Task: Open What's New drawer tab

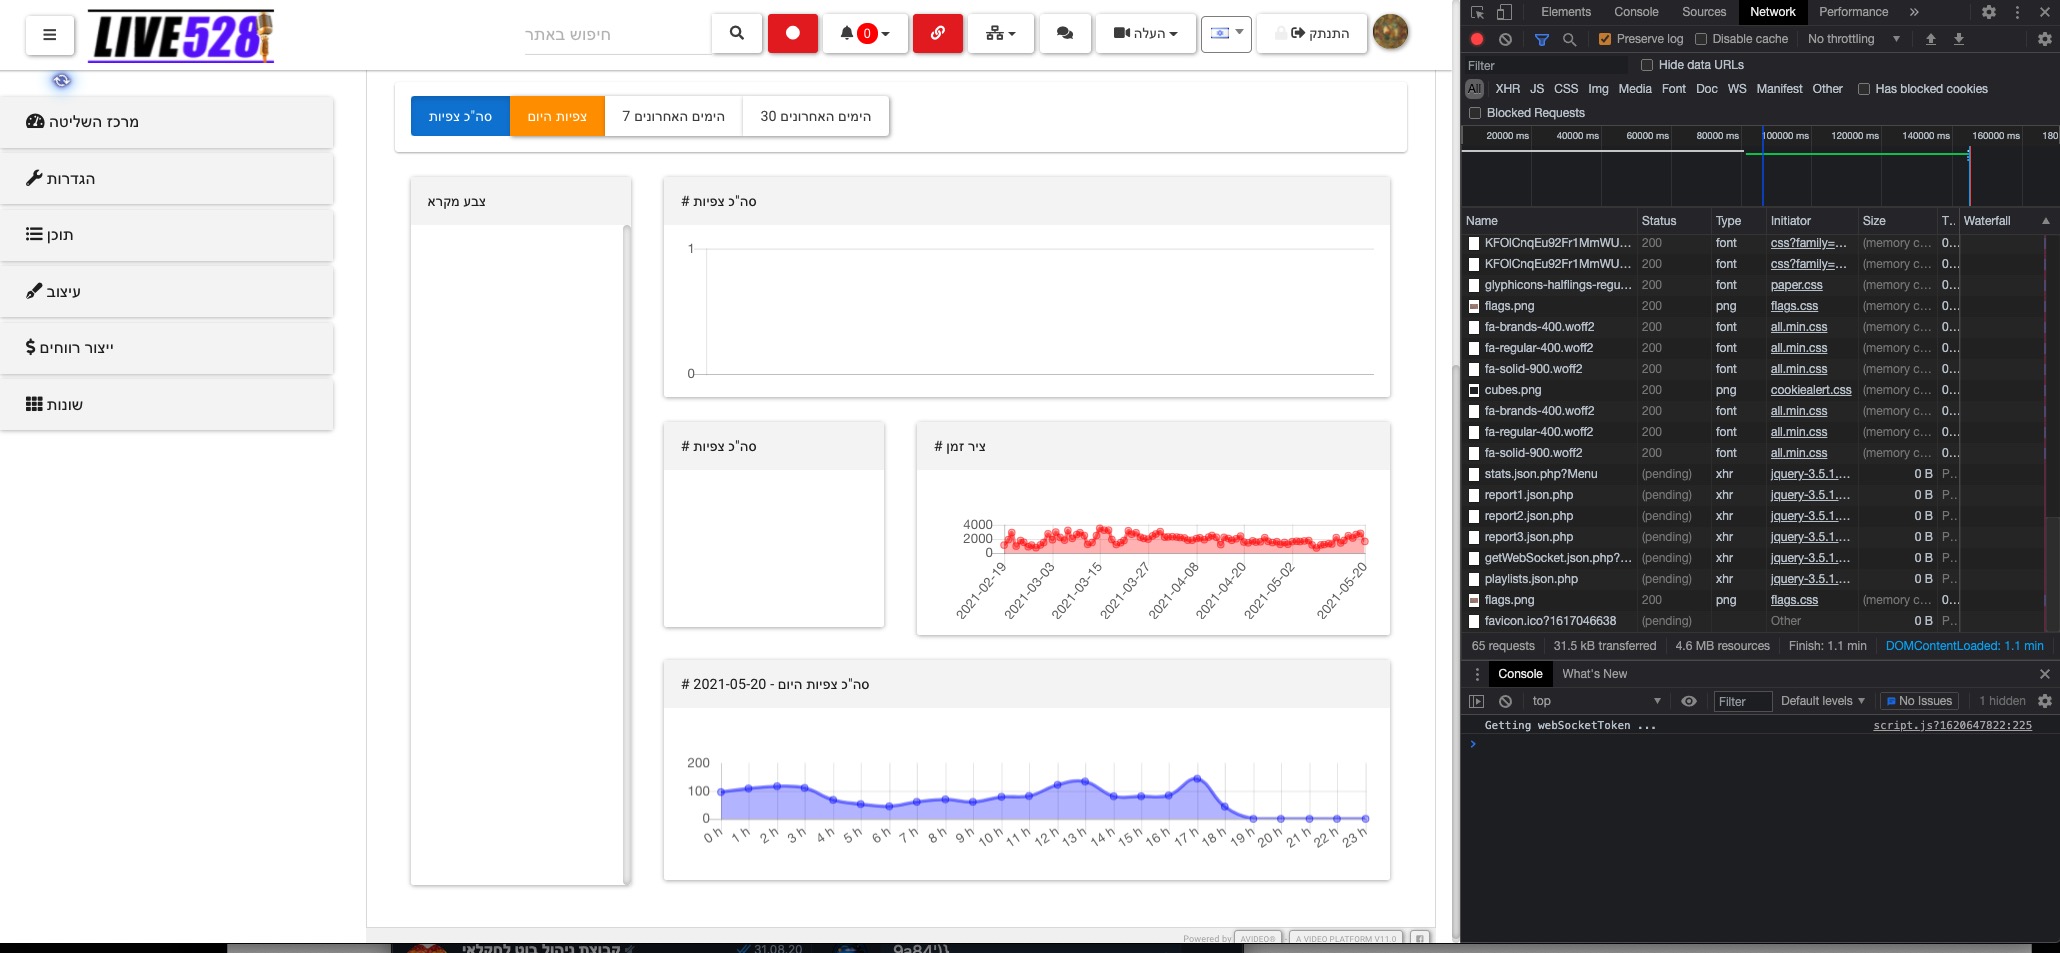Action: [x=1594, y=674]
